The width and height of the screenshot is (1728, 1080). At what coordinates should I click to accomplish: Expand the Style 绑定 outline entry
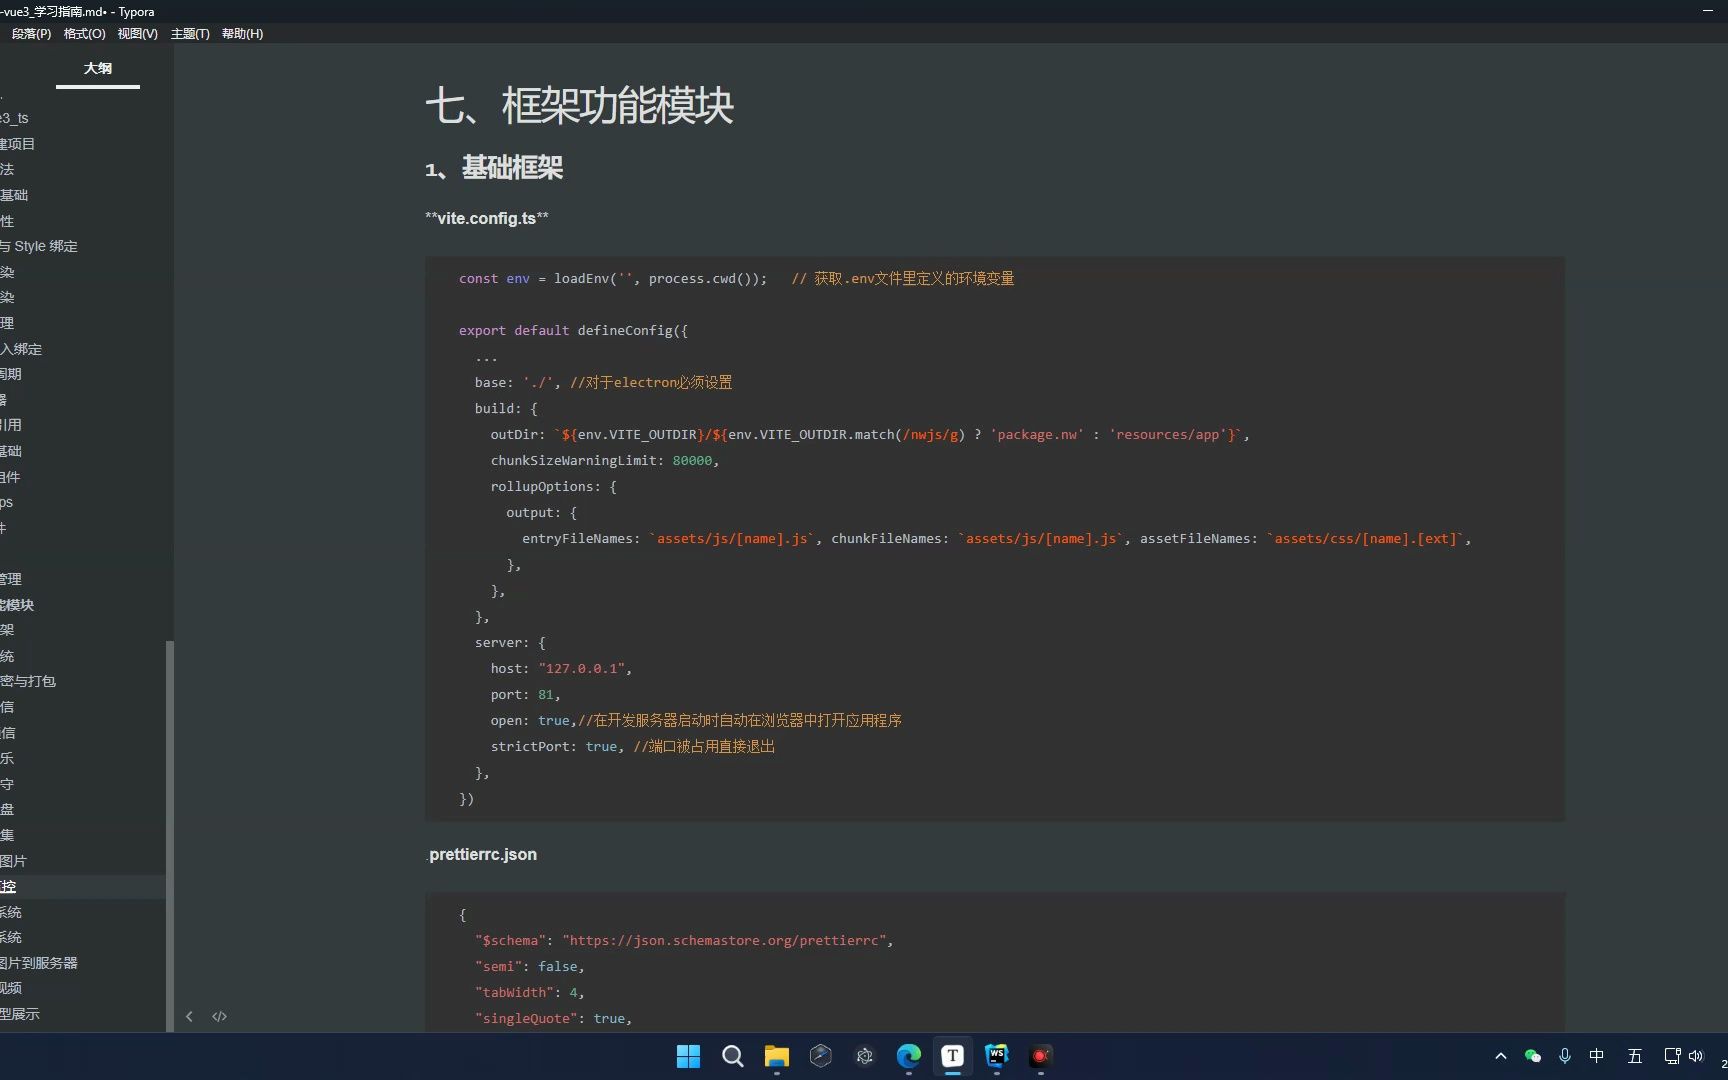pos(40,246)
